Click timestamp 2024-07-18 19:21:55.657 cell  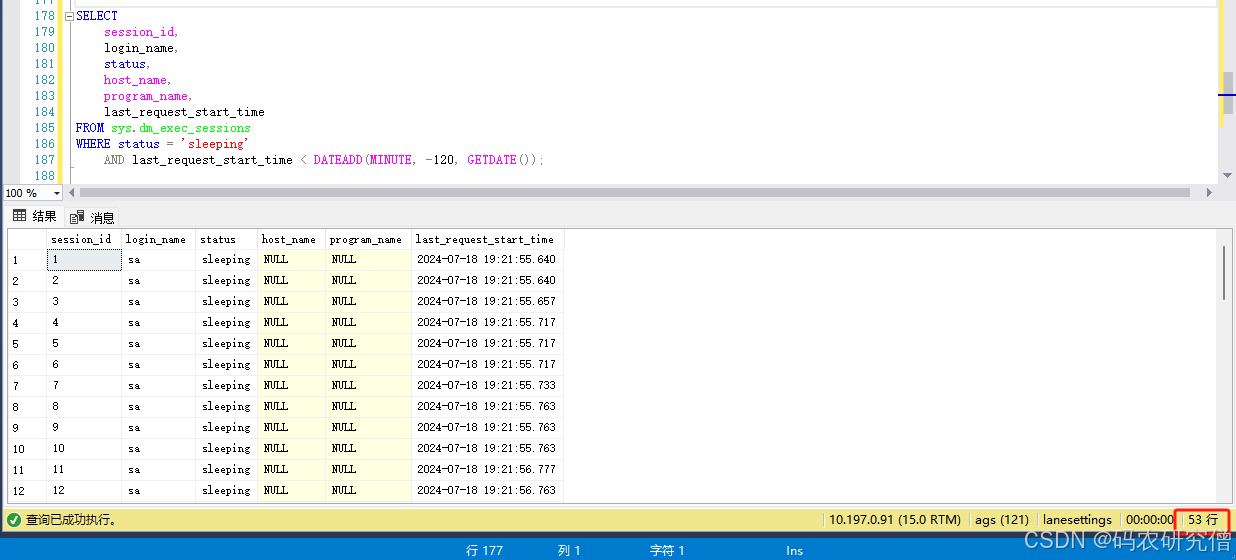488,302
